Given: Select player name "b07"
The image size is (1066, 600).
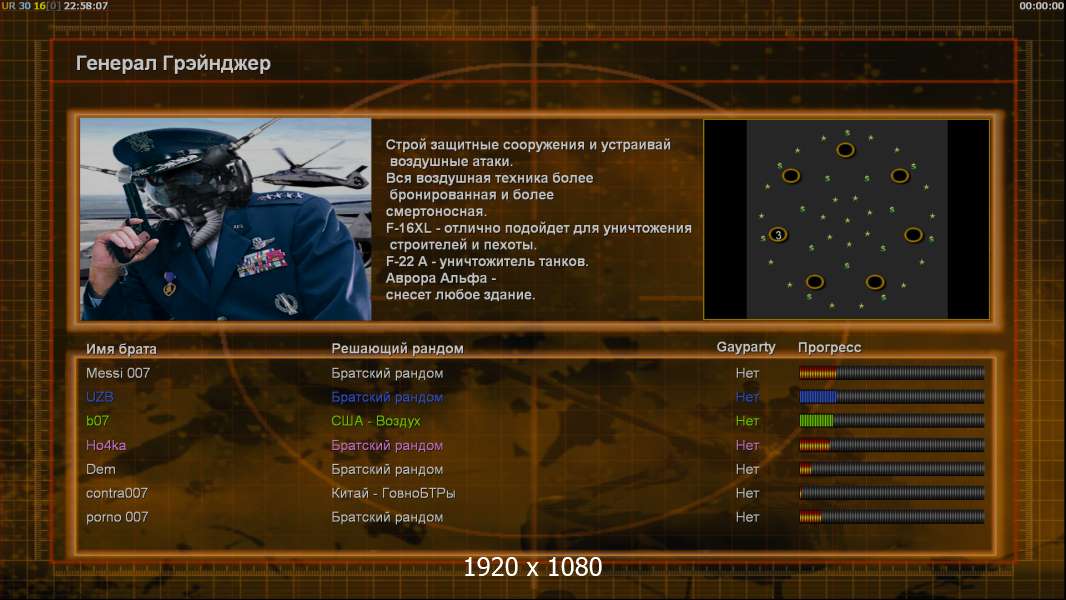Looking at the screenshot, I should point(97,421).
